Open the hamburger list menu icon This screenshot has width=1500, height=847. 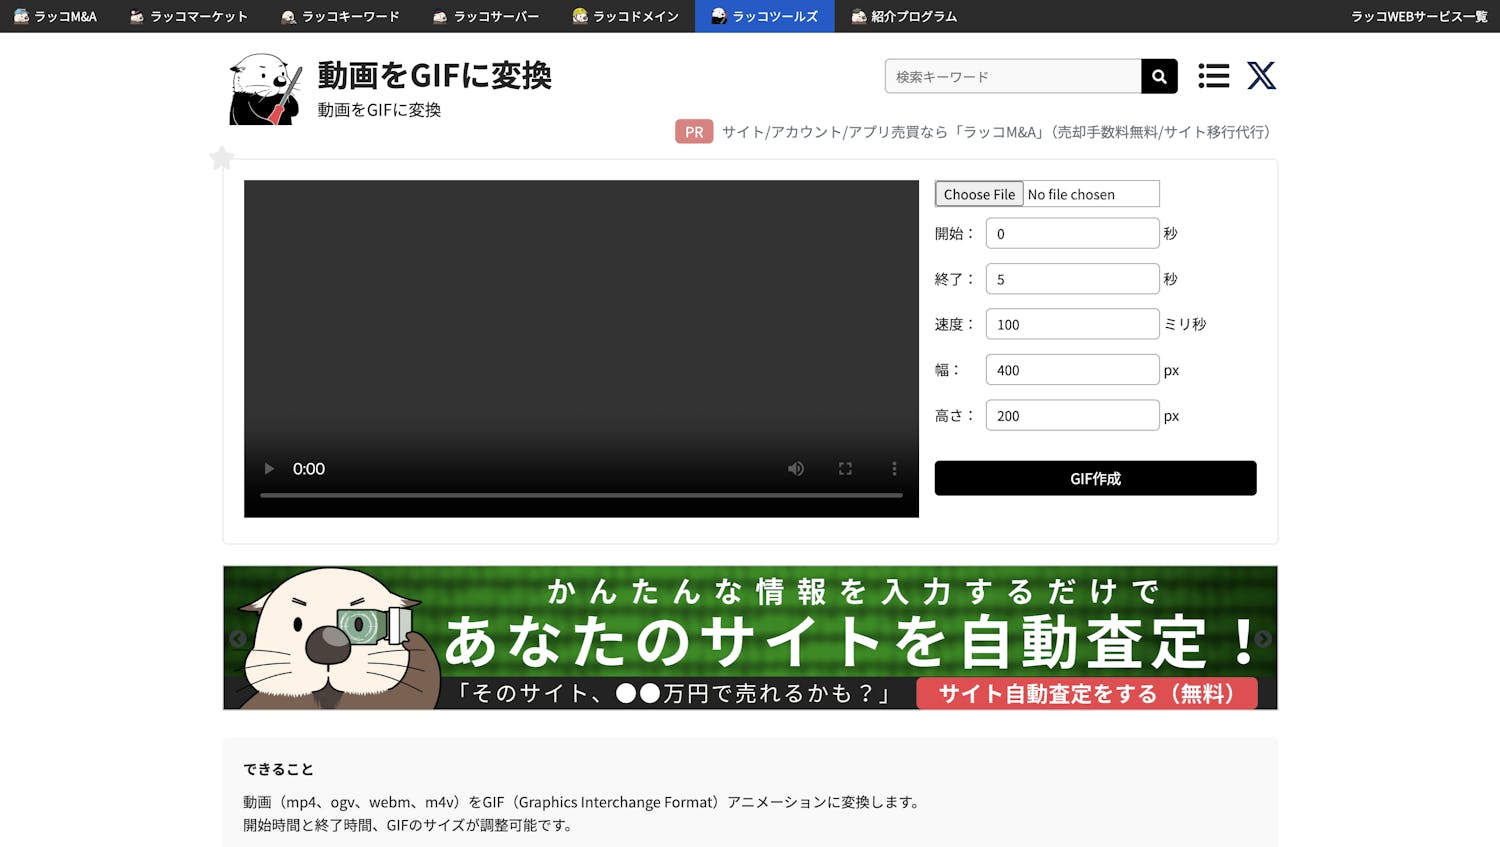(x=1213, y=76)
